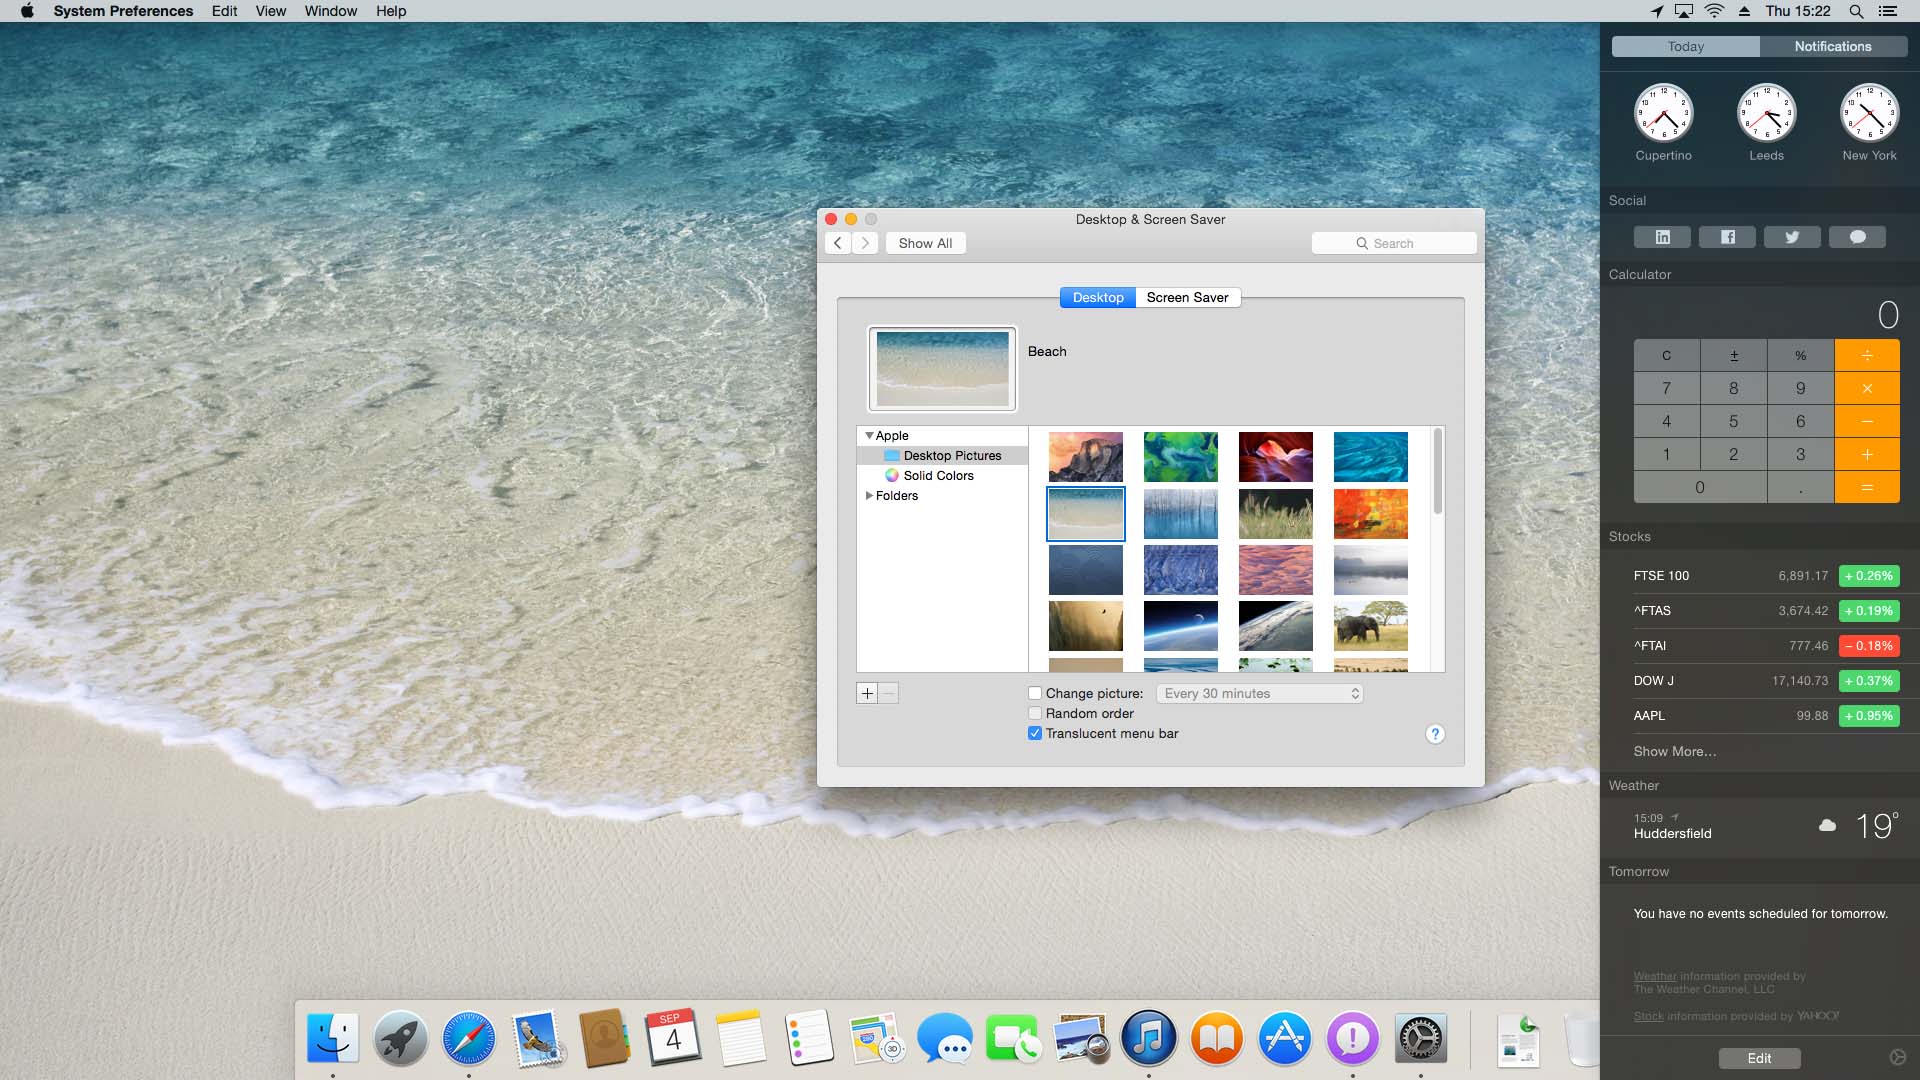
Task: Switch to the Screen Saver tab
Action: click(x=1187, y=297)
